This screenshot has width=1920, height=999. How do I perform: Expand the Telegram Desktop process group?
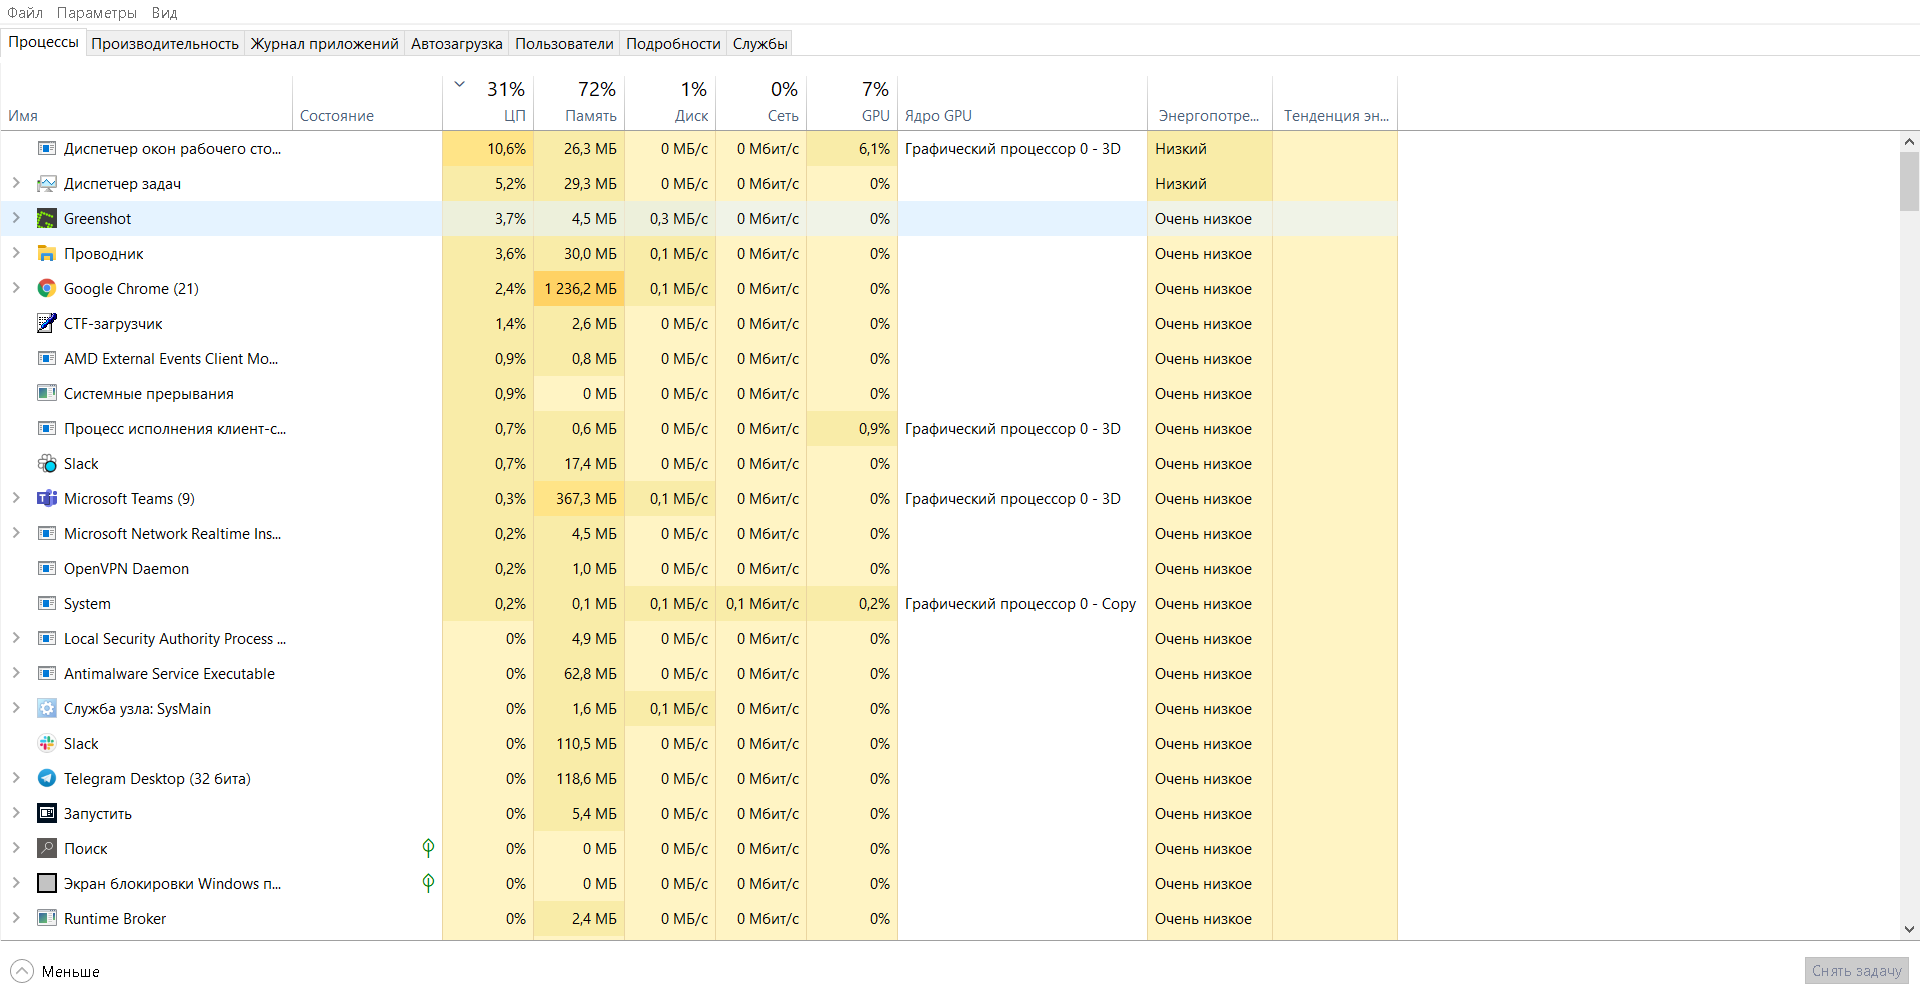click(16, 778)
